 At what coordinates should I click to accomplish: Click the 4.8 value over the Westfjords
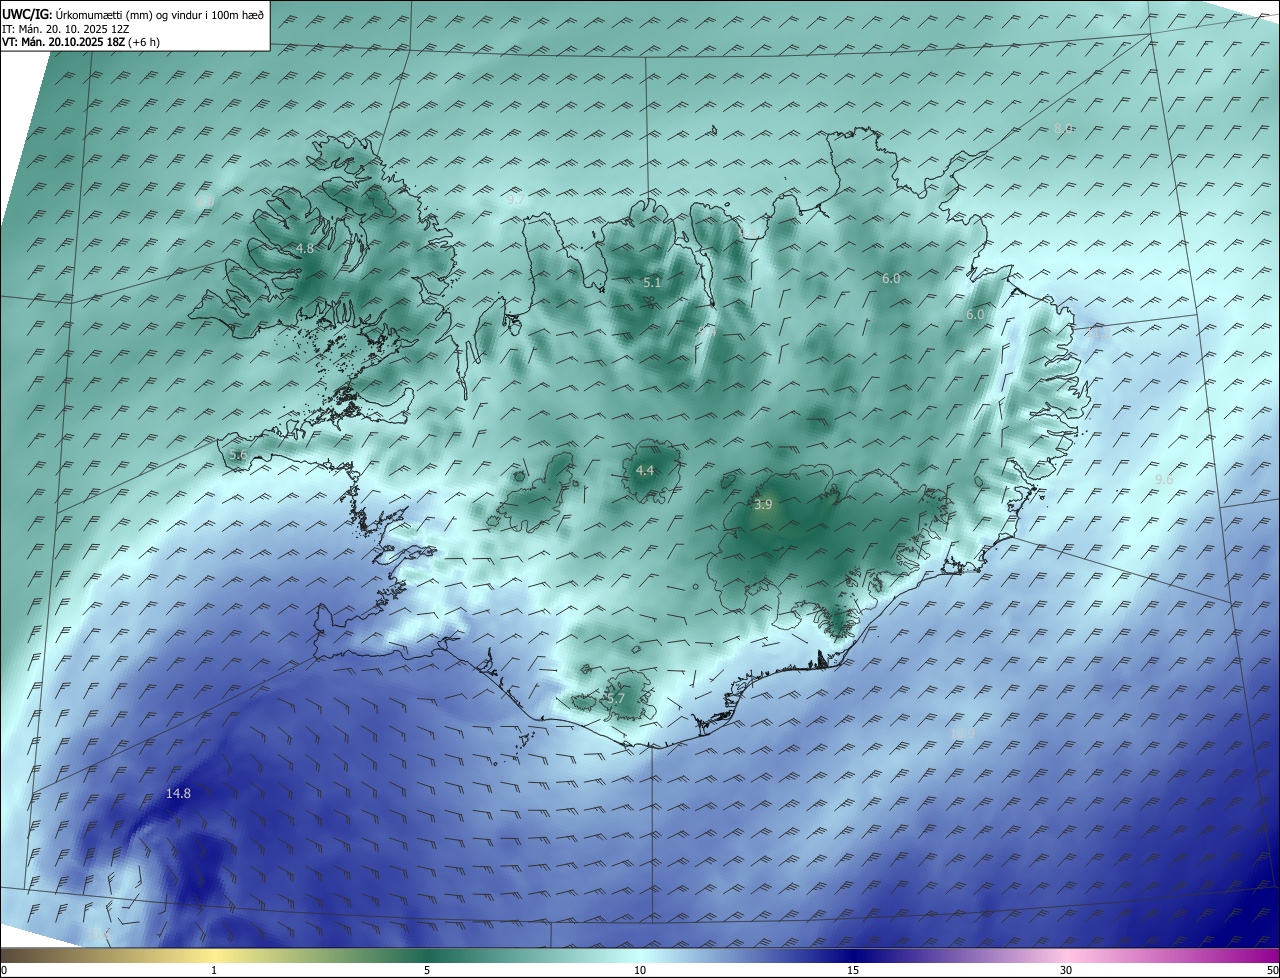pos(305,248)
